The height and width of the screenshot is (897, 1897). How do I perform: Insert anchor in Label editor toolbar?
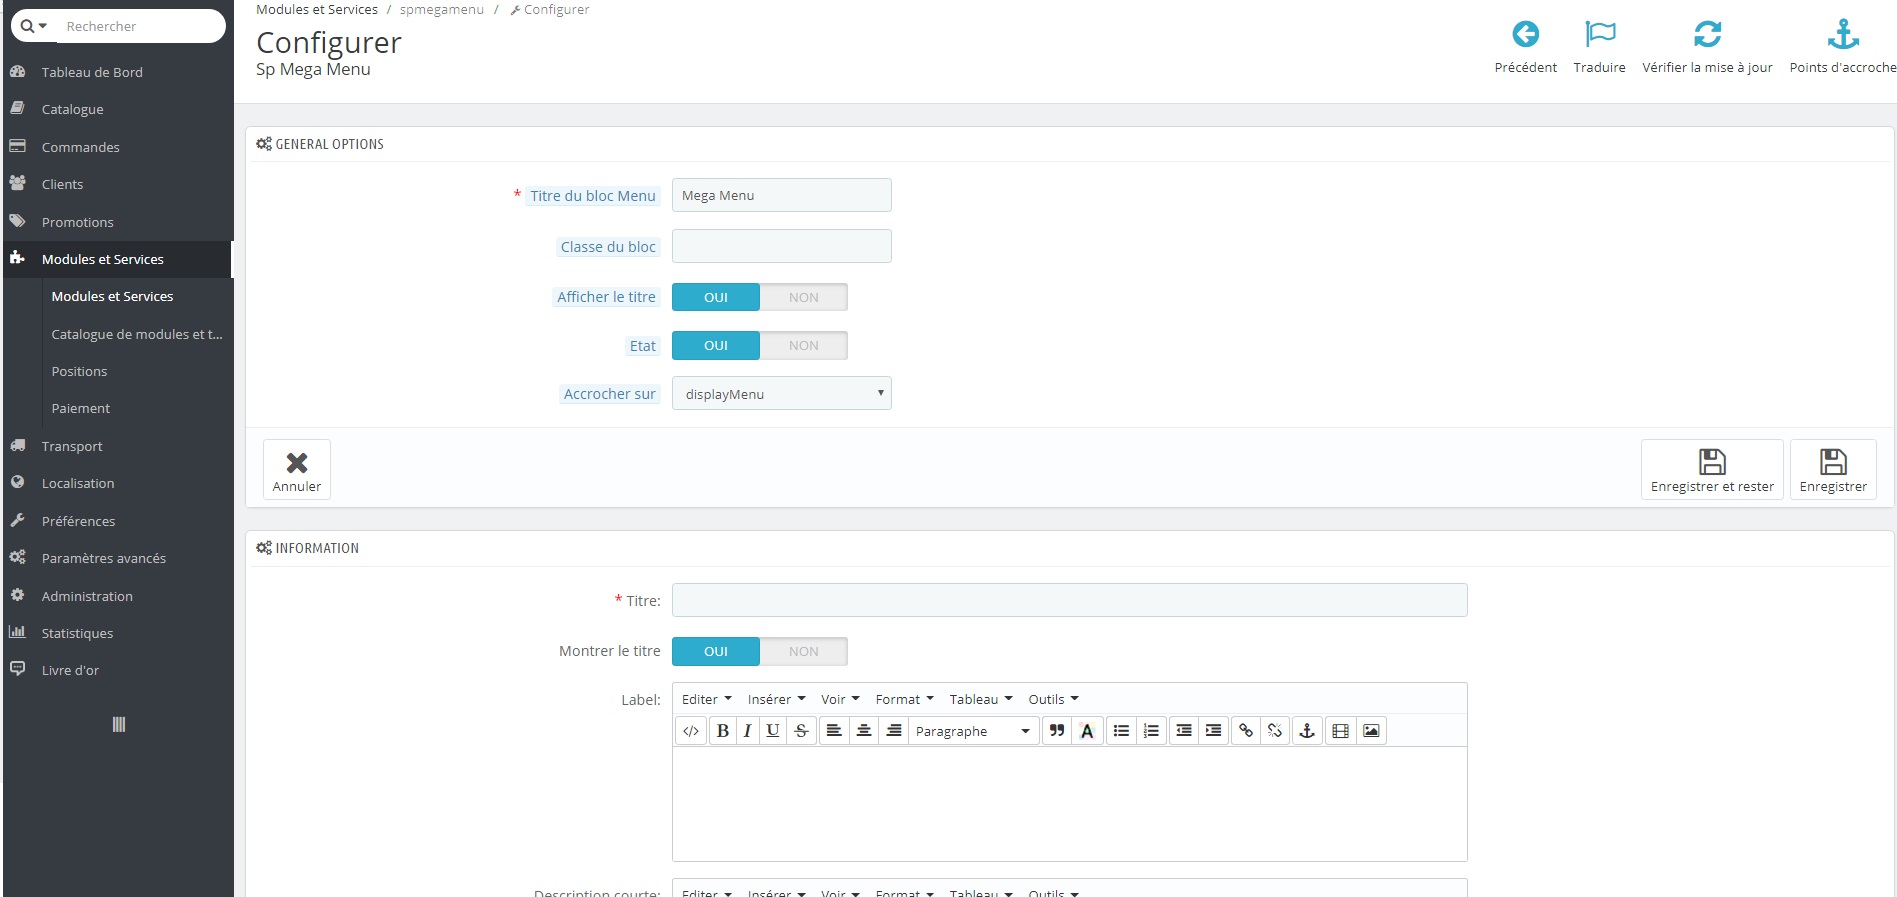1307,731
